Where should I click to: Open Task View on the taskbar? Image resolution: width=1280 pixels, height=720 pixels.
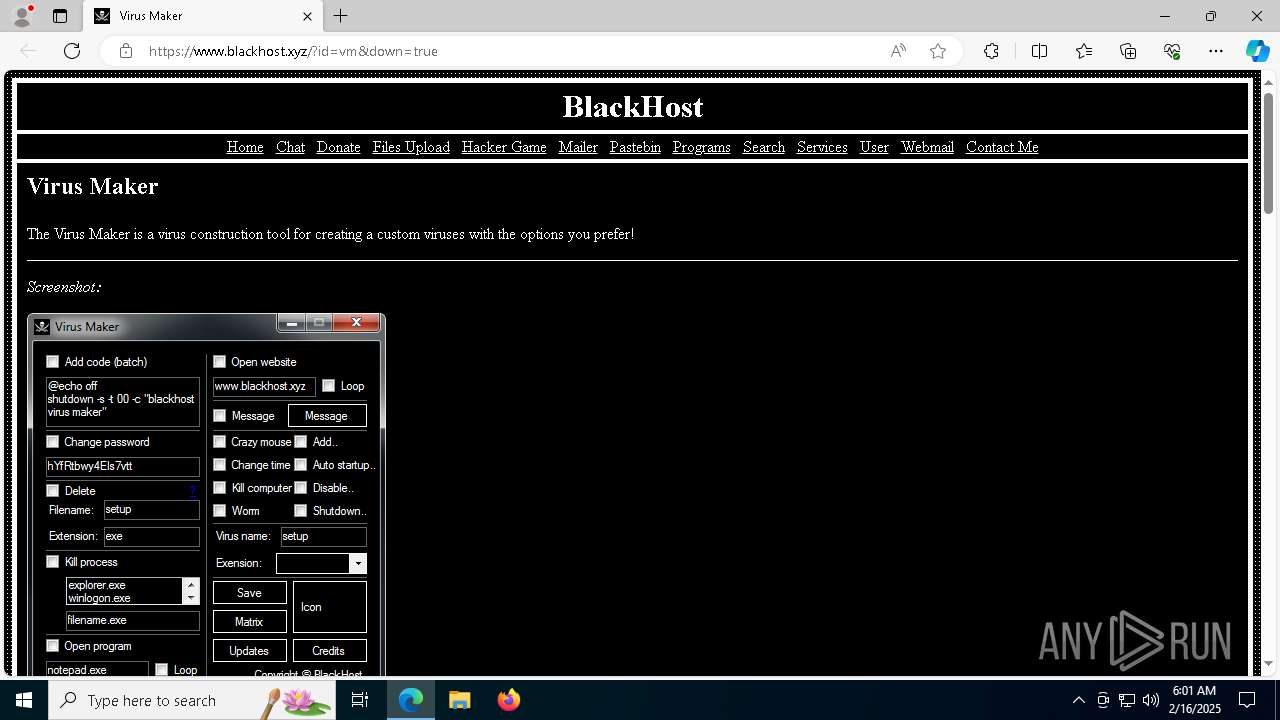click(x=360, y=700)
